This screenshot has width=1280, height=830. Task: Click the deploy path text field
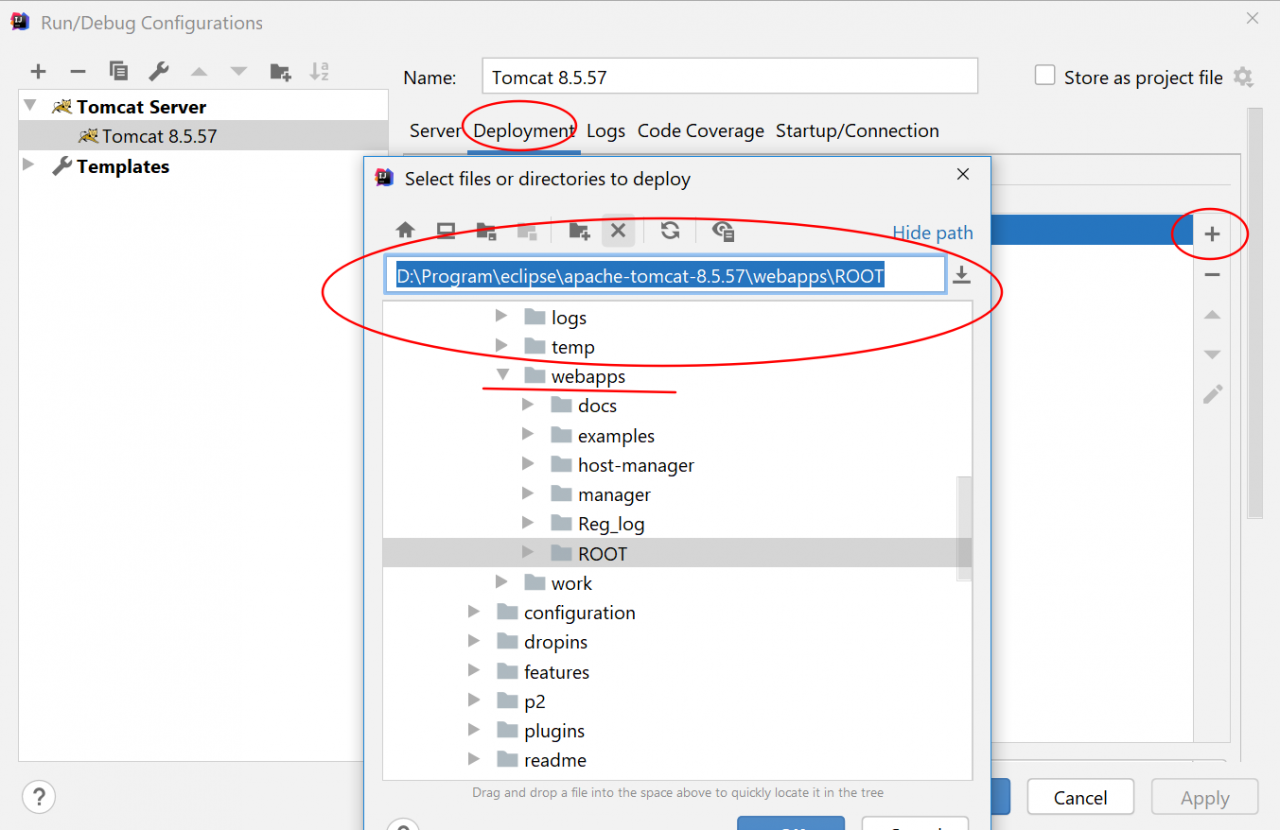click(666, 275)
